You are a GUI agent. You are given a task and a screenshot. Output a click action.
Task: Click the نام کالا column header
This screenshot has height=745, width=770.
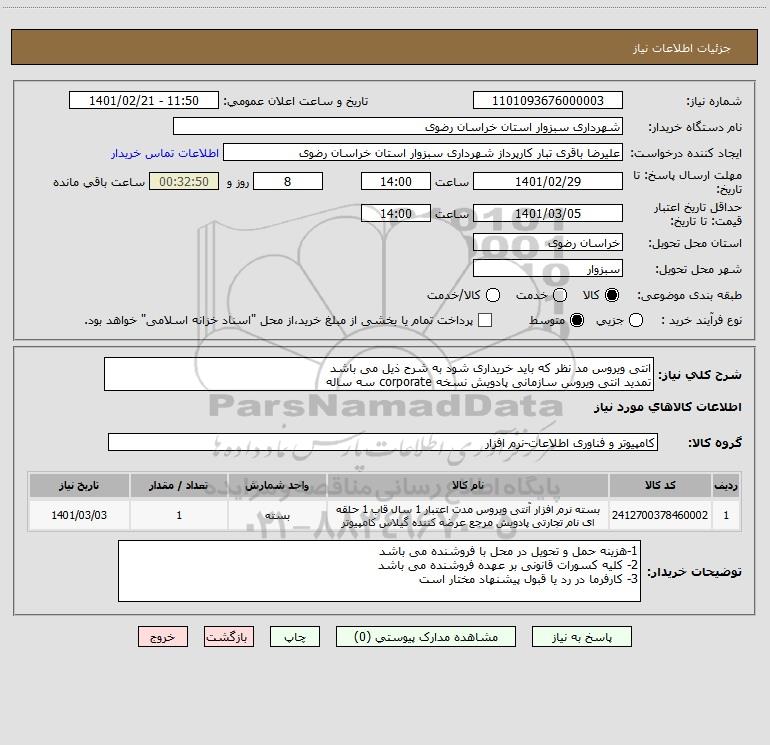point(468,485)
